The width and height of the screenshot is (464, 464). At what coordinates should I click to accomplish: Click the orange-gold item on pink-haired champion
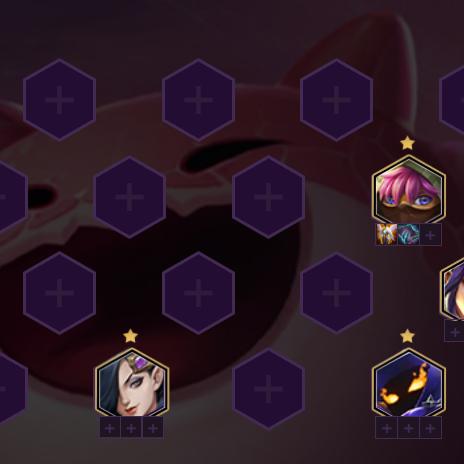[x=387, y=235]
